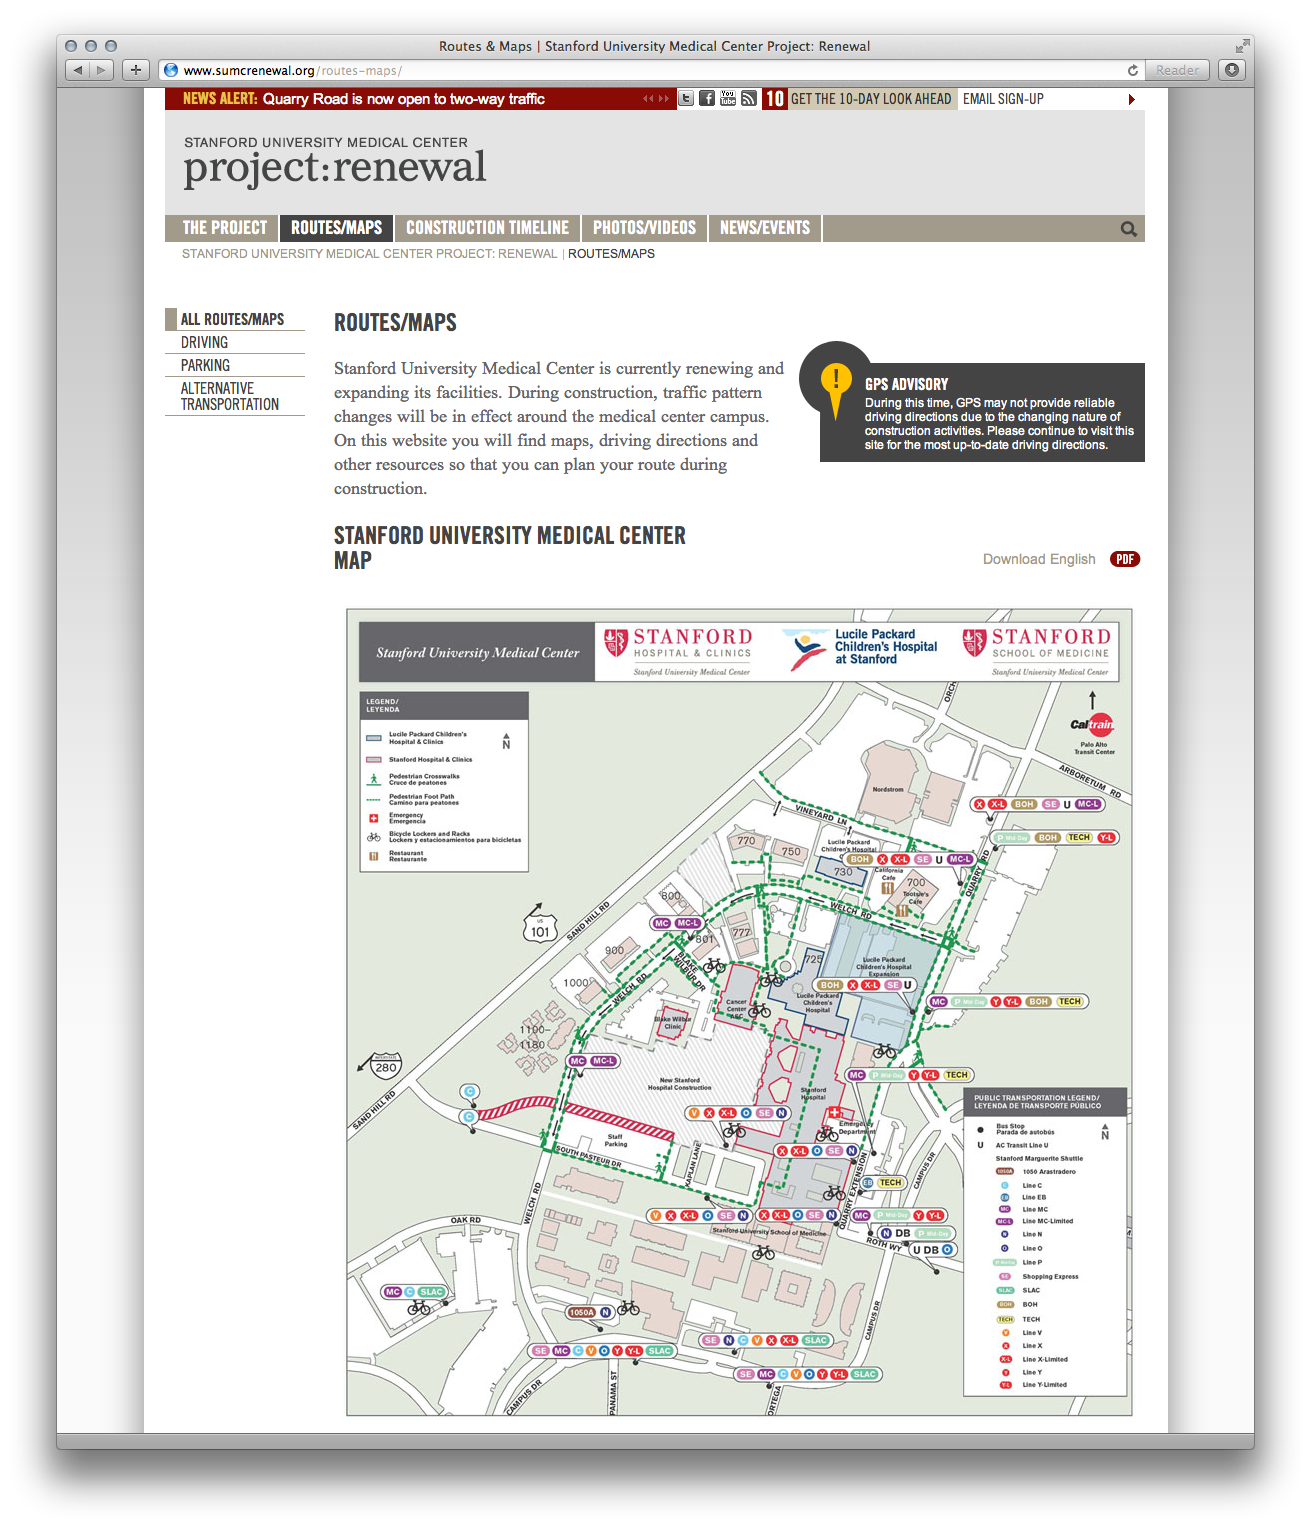Screen dimensions: 1311x1528
Task: Click Download English link
Action: click(1039, 559)
